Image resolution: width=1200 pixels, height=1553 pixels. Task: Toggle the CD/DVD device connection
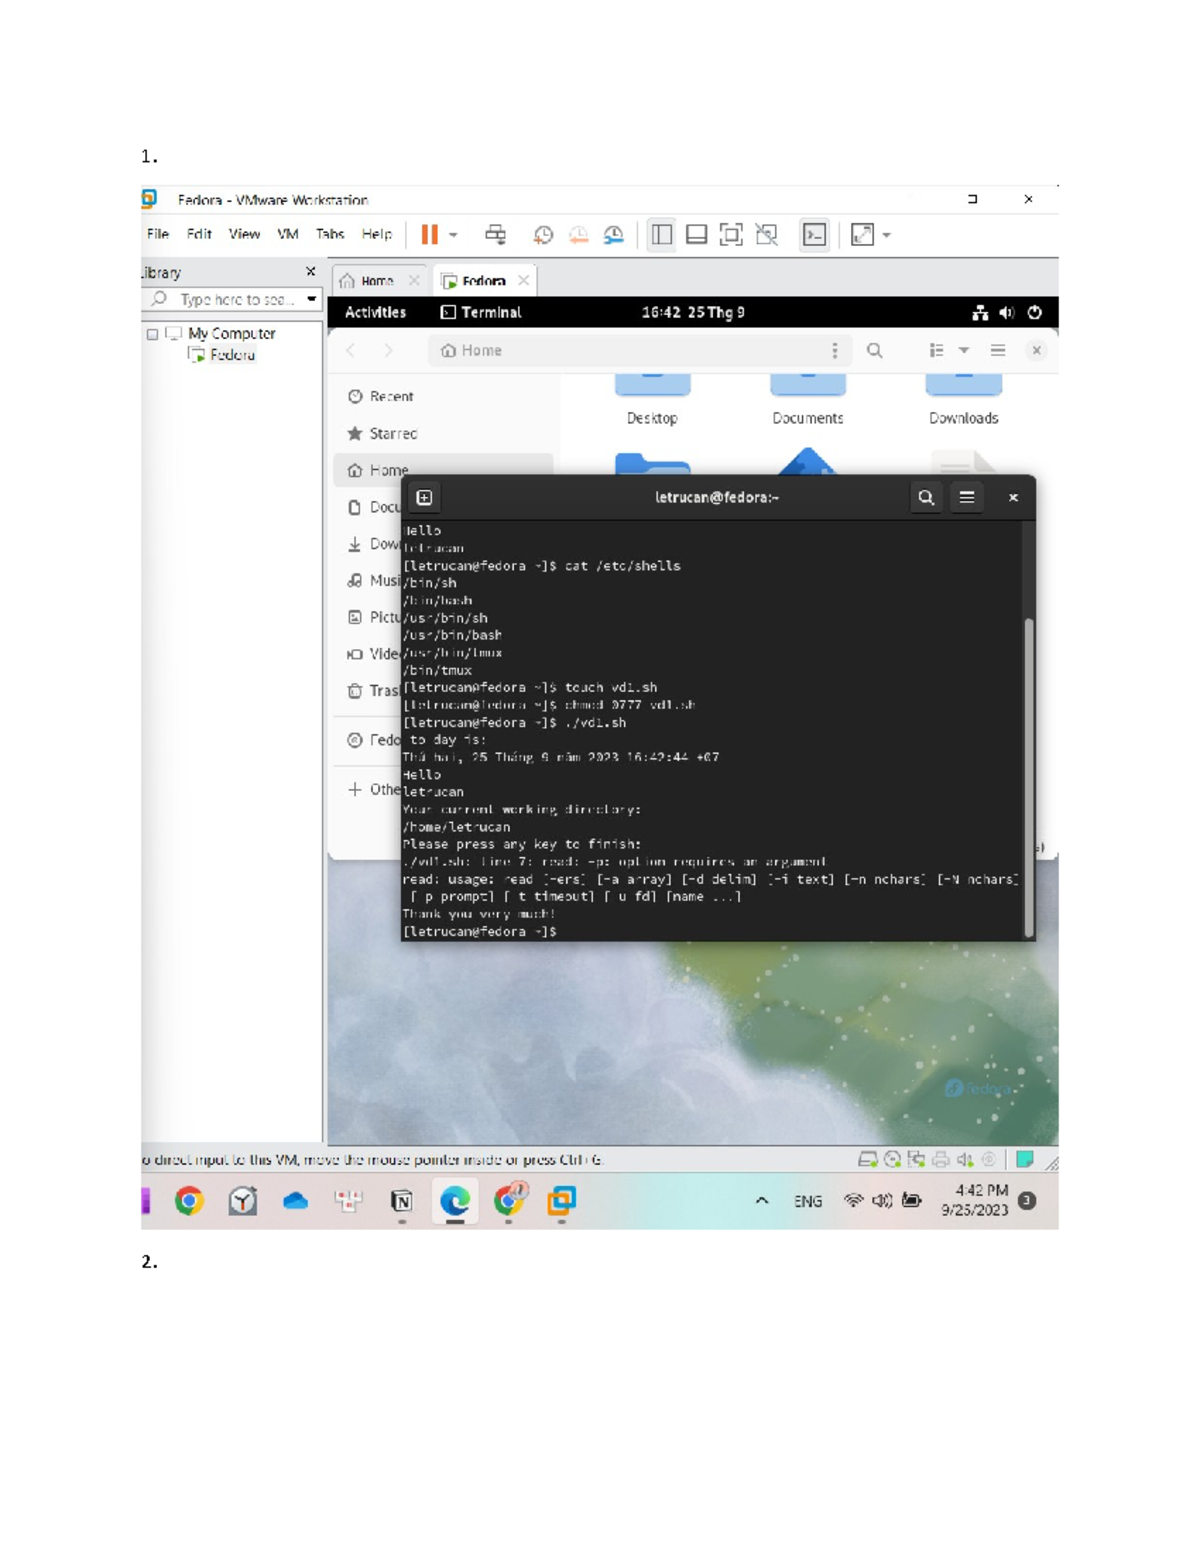point(891,1159)
